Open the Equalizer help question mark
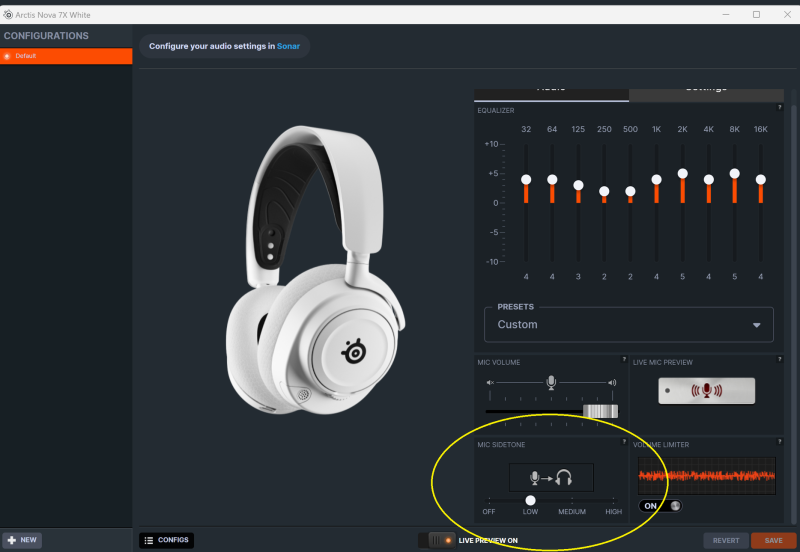Image resolution: width=800 pixels, height=552 pixels. 779,107
